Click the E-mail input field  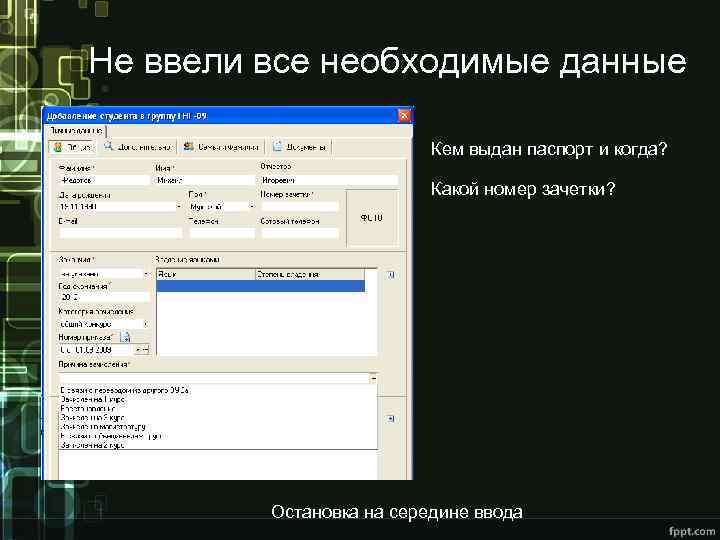click(121, 233)
